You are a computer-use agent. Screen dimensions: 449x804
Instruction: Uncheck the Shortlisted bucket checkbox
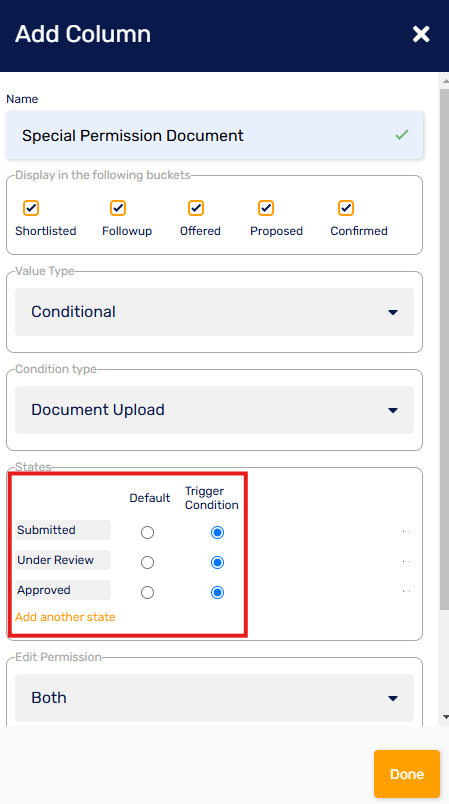[x=31, y=208]
